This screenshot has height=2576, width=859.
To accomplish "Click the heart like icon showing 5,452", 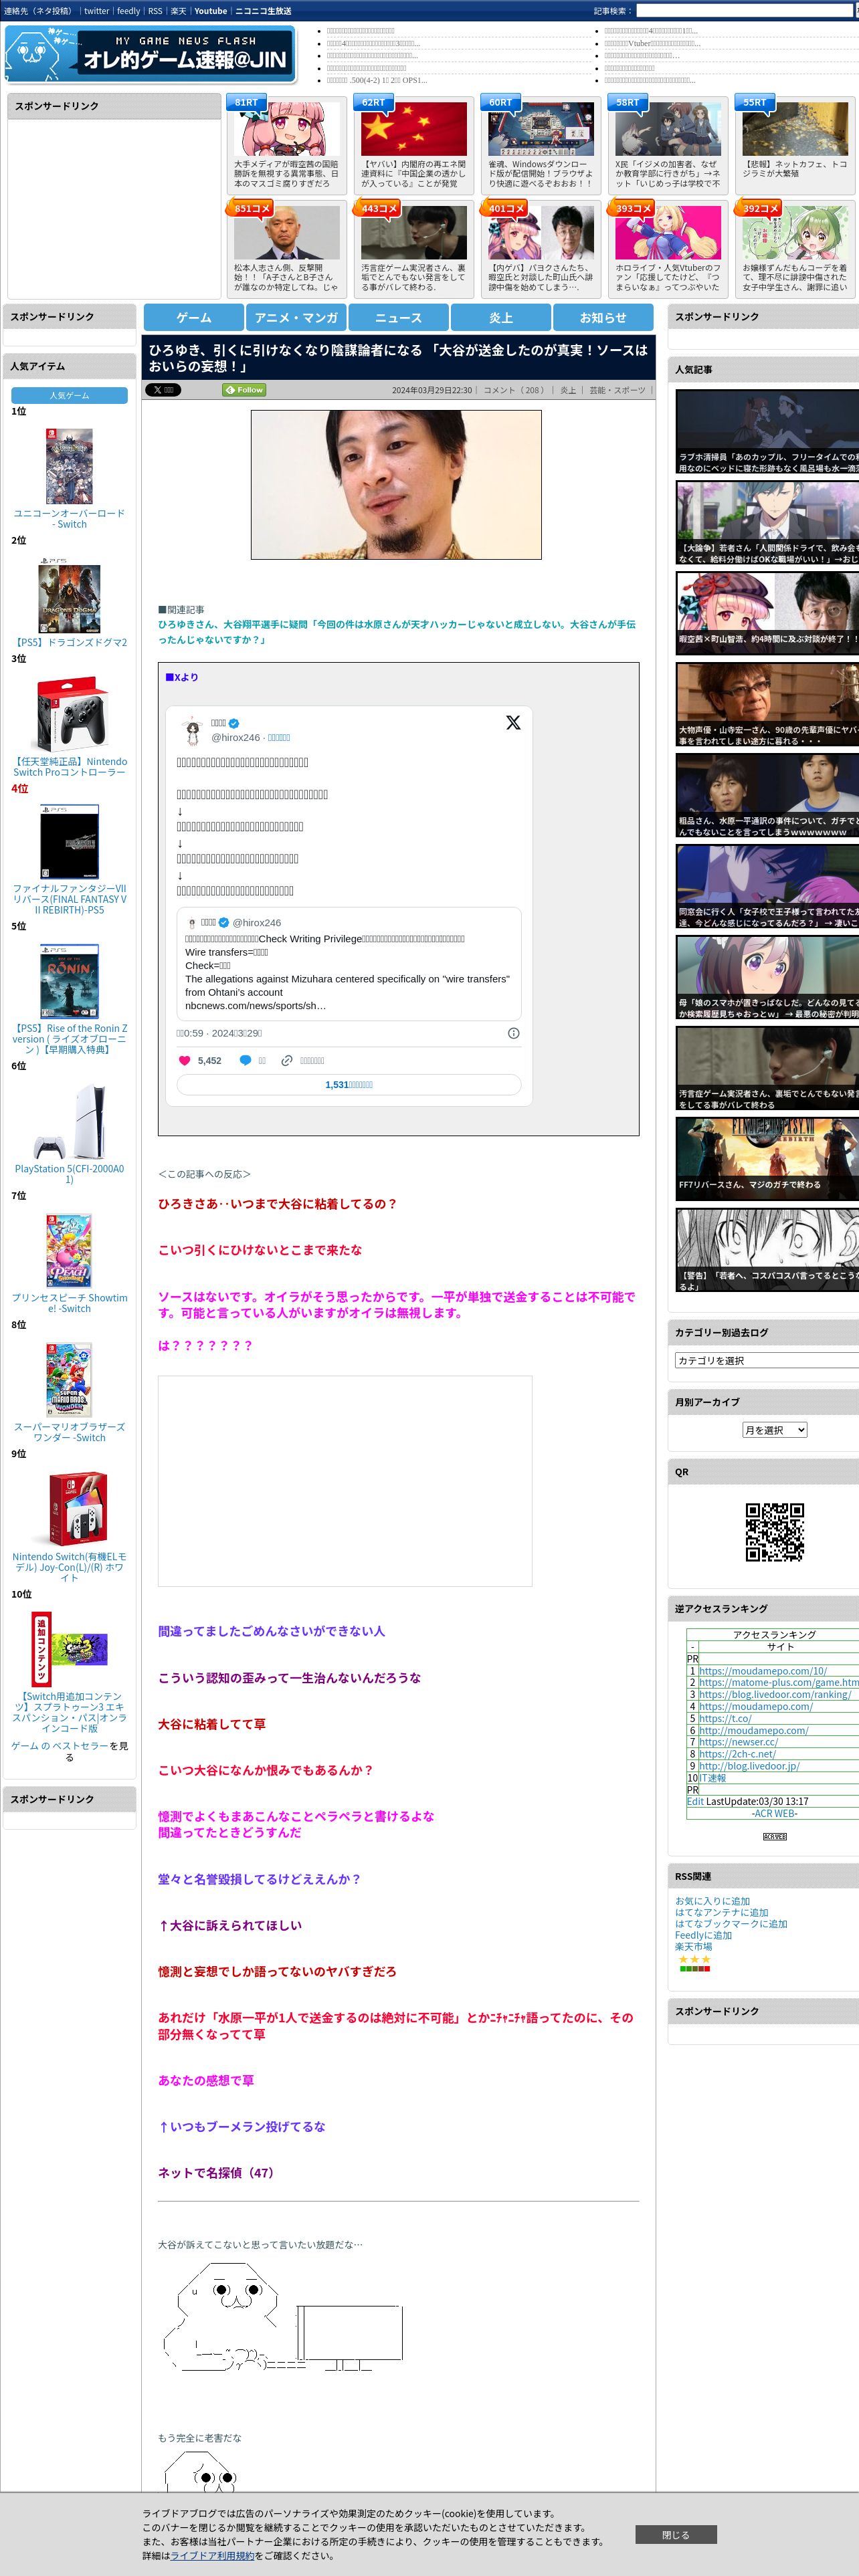I will [x=184, y=1060].
